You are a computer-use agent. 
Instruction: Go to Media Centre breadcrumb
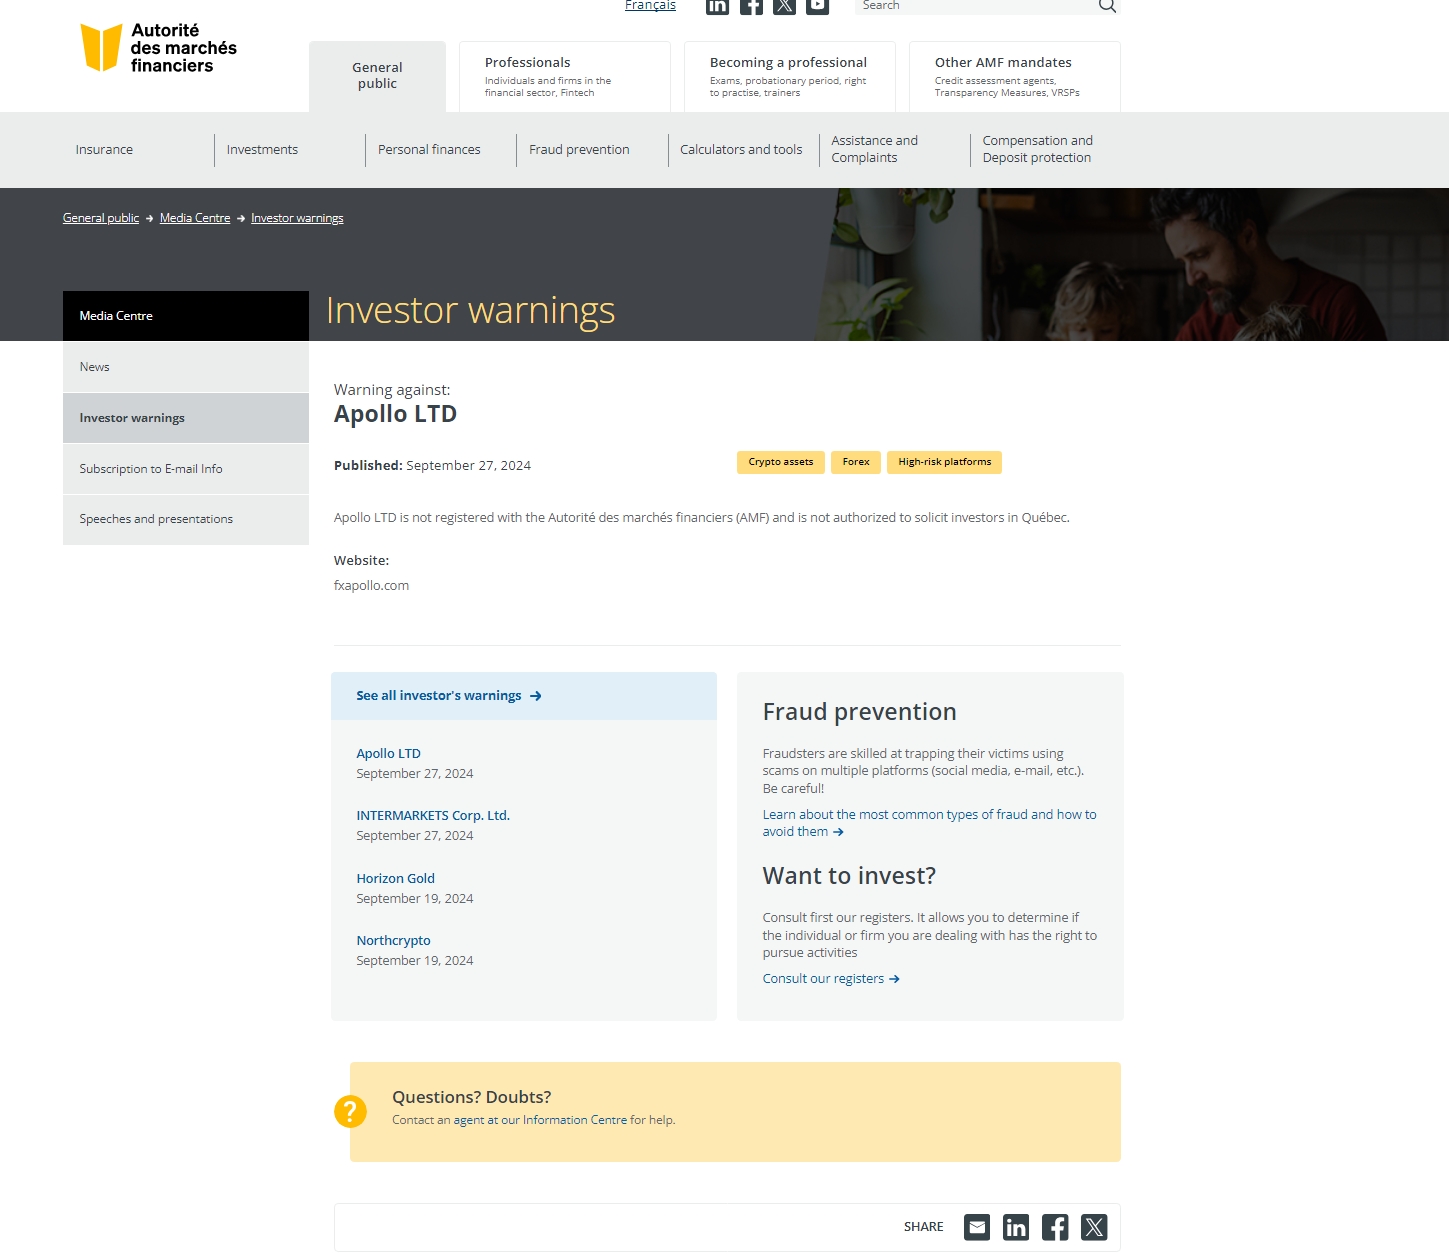tap(195, 218)
